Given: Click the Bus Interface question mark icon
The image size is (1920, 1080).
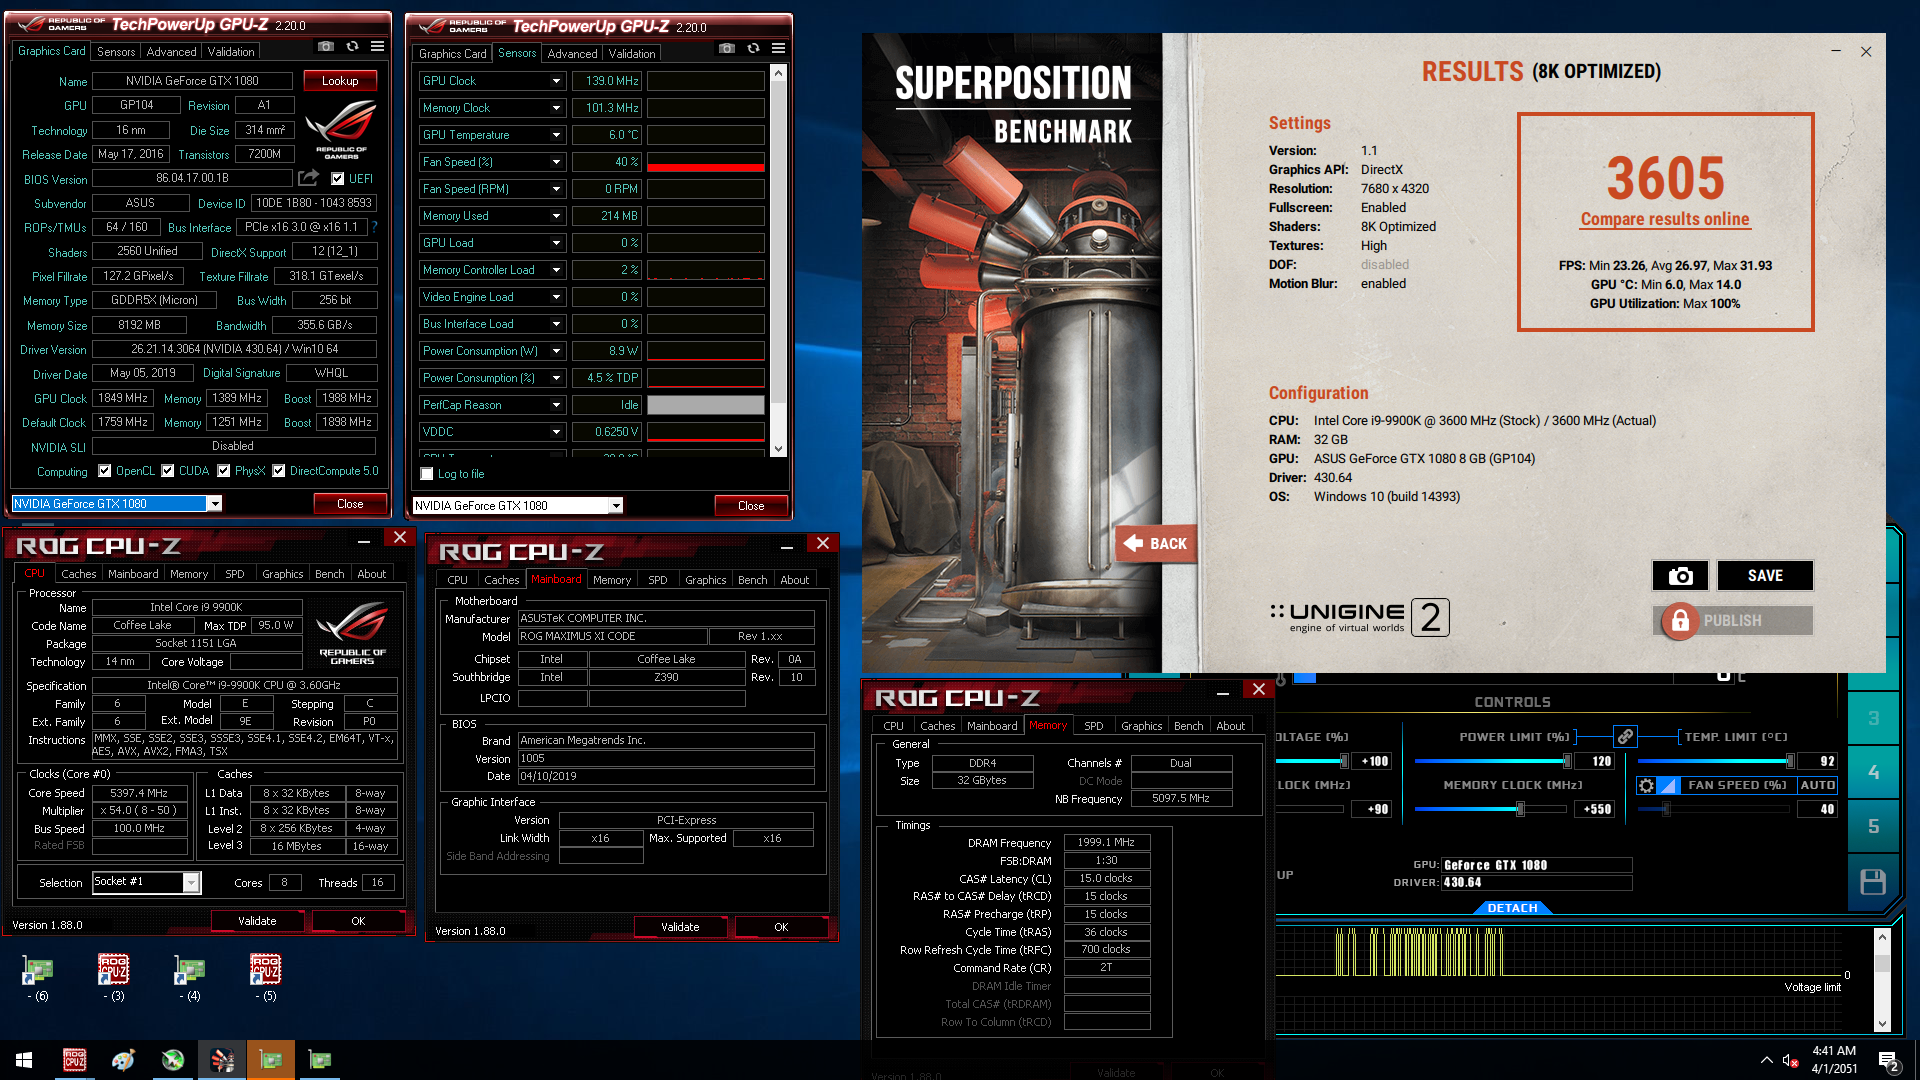Looking at the screenshot, I should point(374,227).
